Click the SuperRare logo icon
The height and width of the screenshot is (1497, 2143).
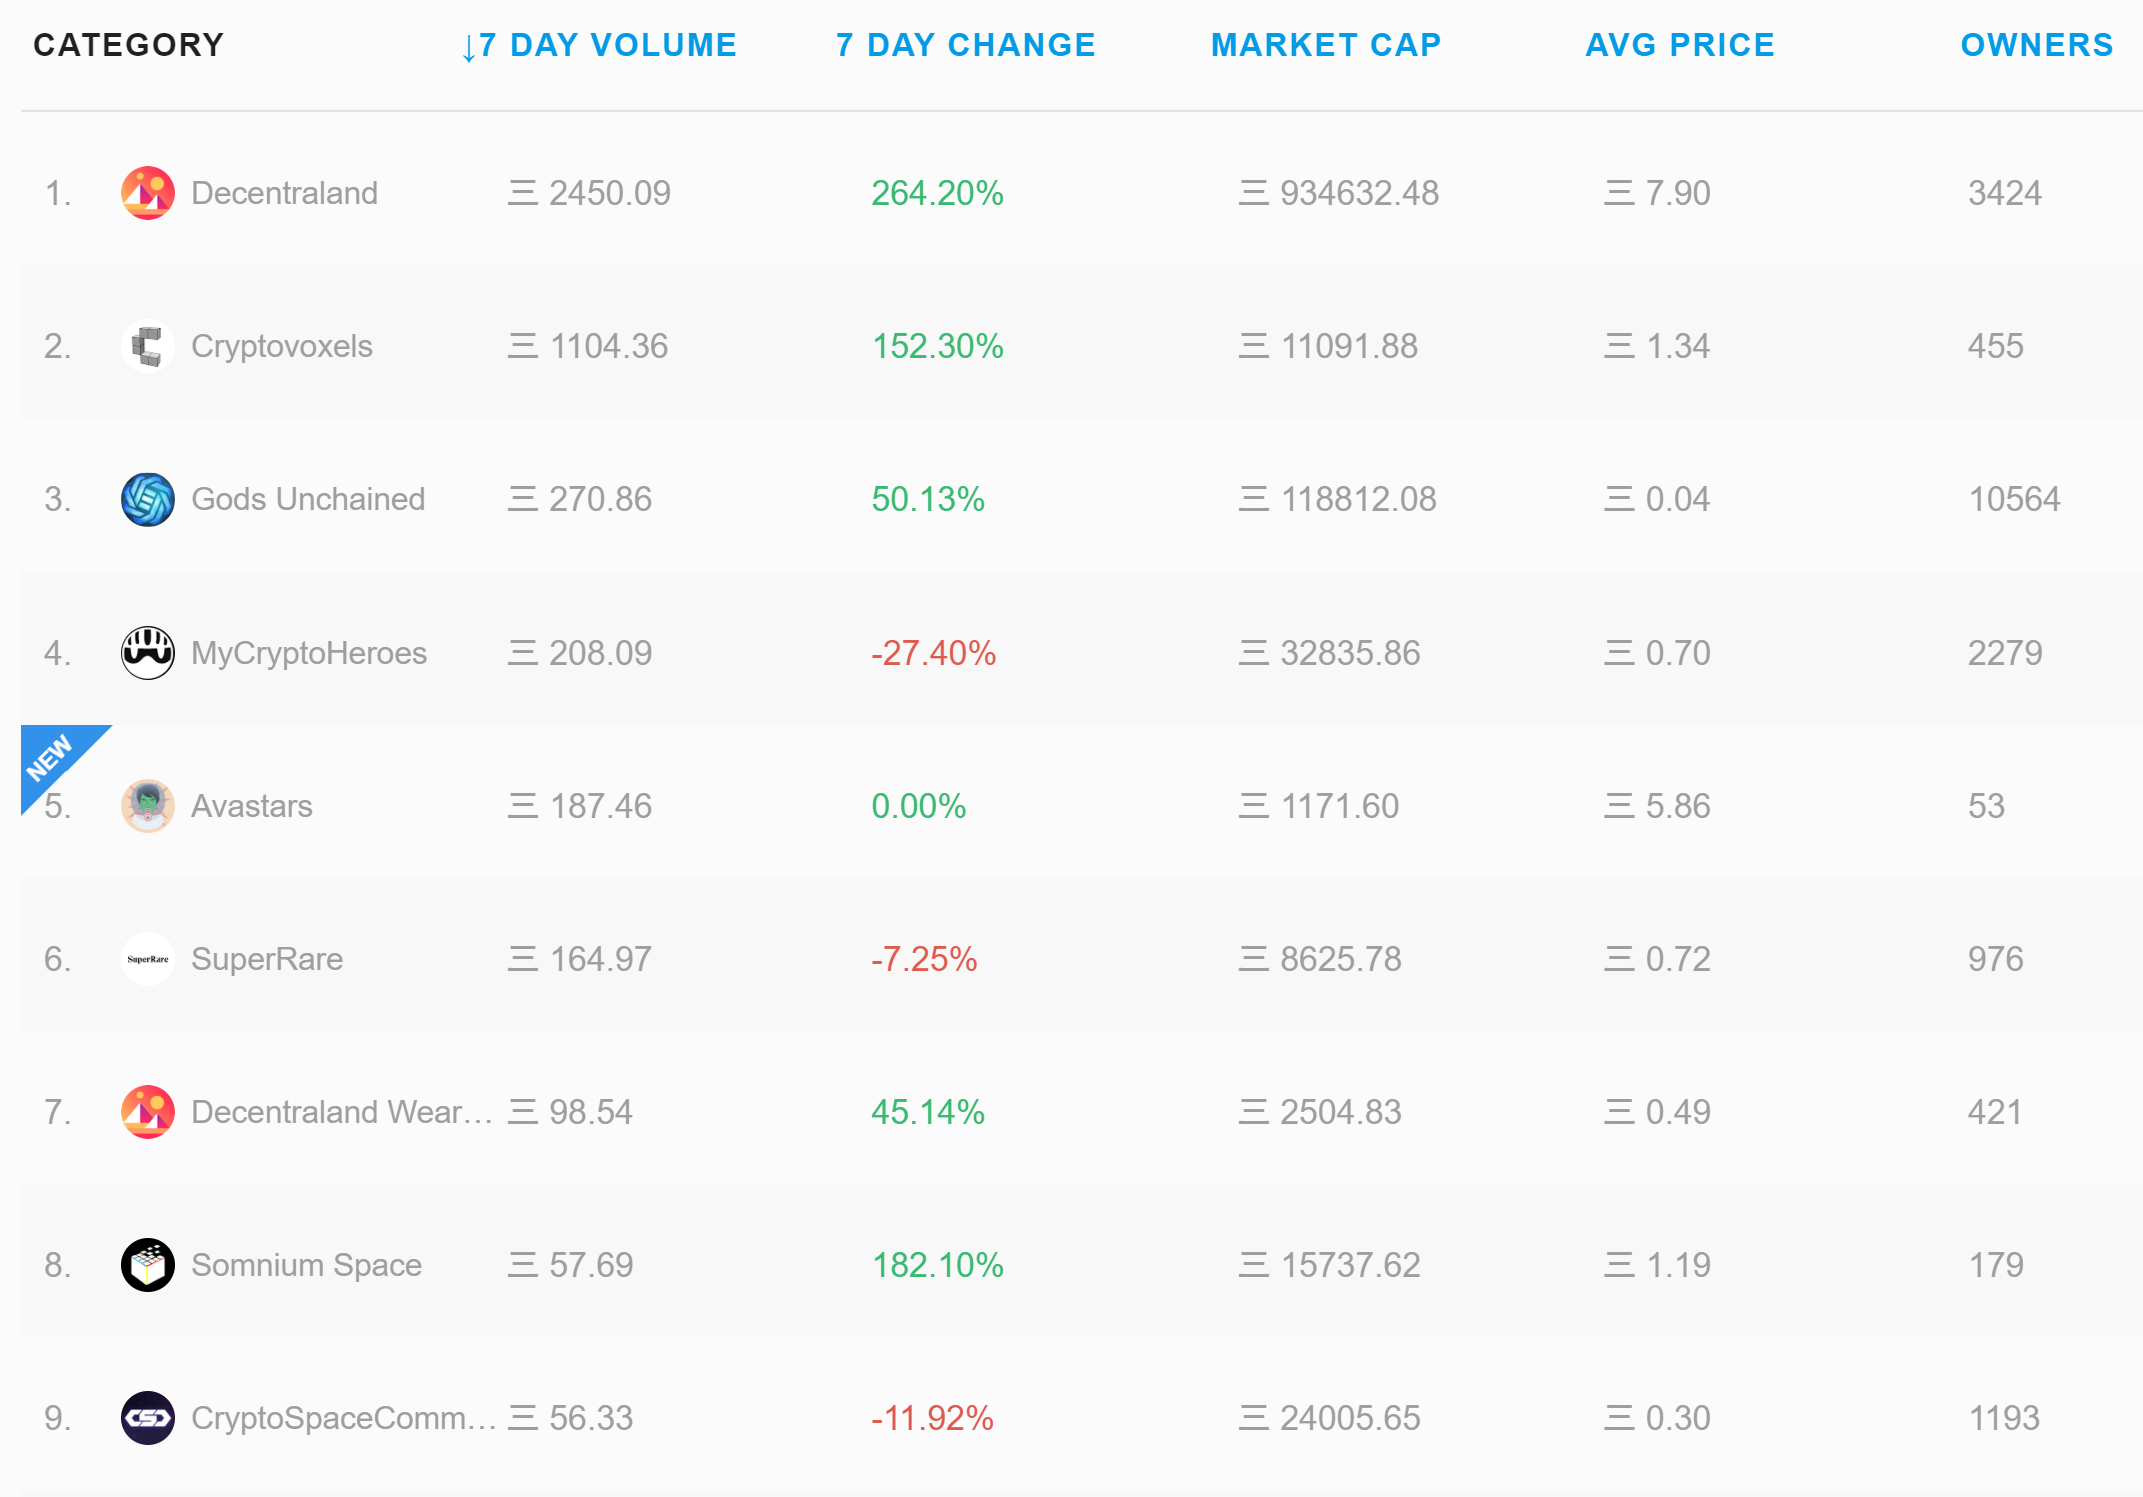tap(147, 959)
